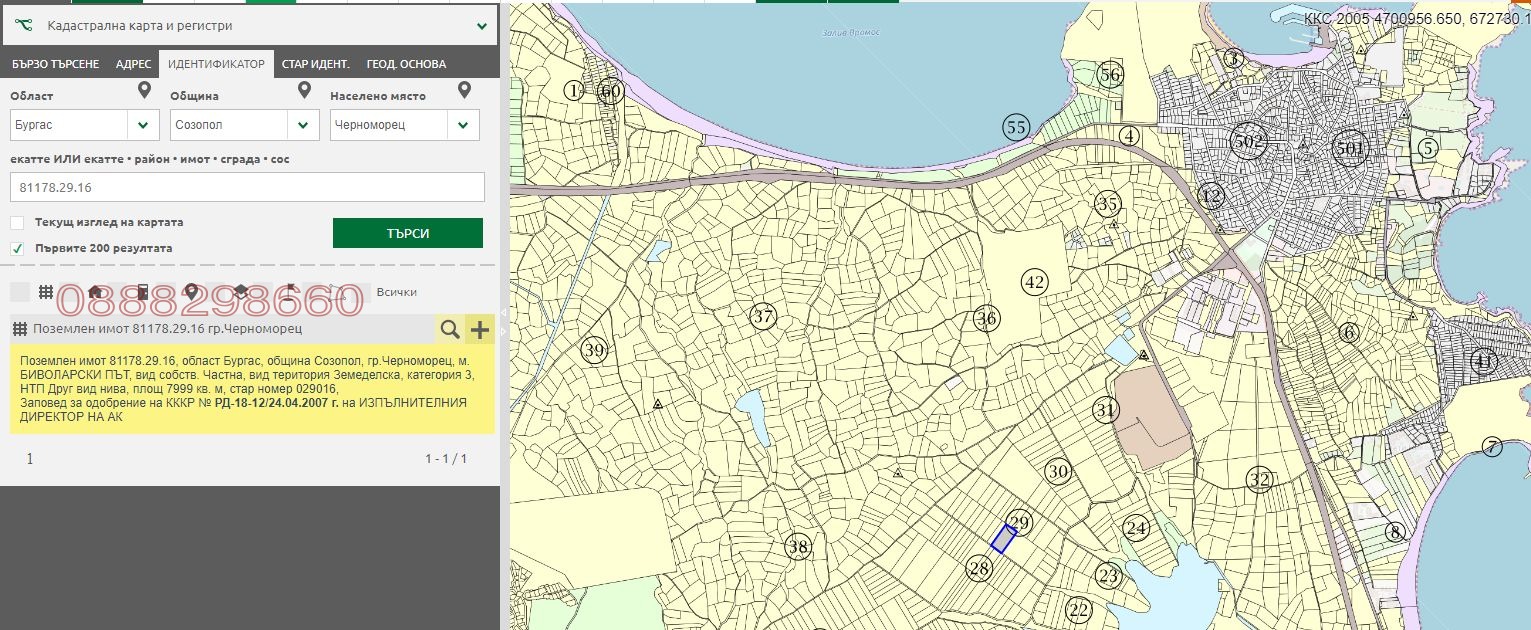
Task: Select the layers filter icon
Action: pos(241,292)
